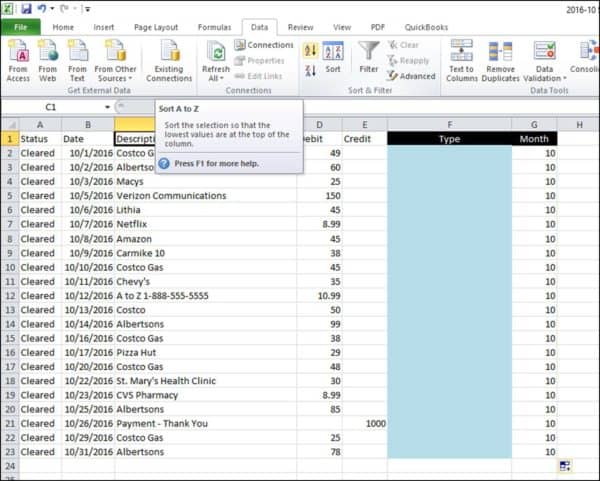Switch to the View tab

click(x=342, y=27)
